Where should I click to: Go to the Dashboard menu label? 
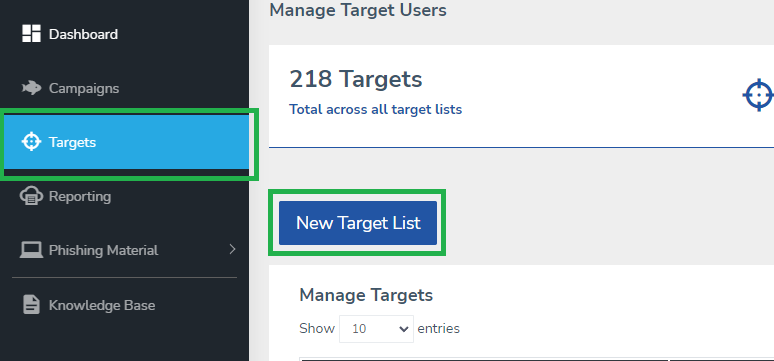tap(83, 35)
